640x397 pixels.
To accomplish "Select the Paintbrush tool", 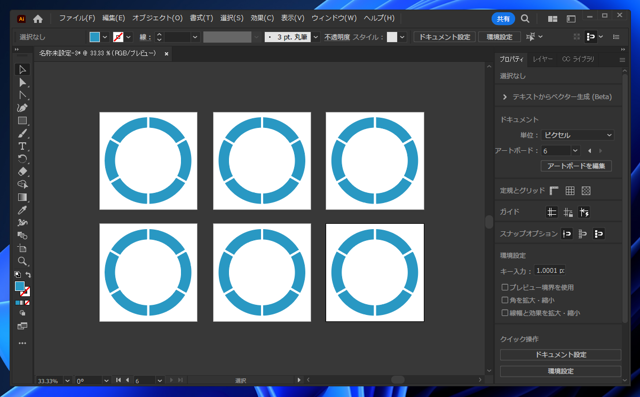I will pos(22,133).
